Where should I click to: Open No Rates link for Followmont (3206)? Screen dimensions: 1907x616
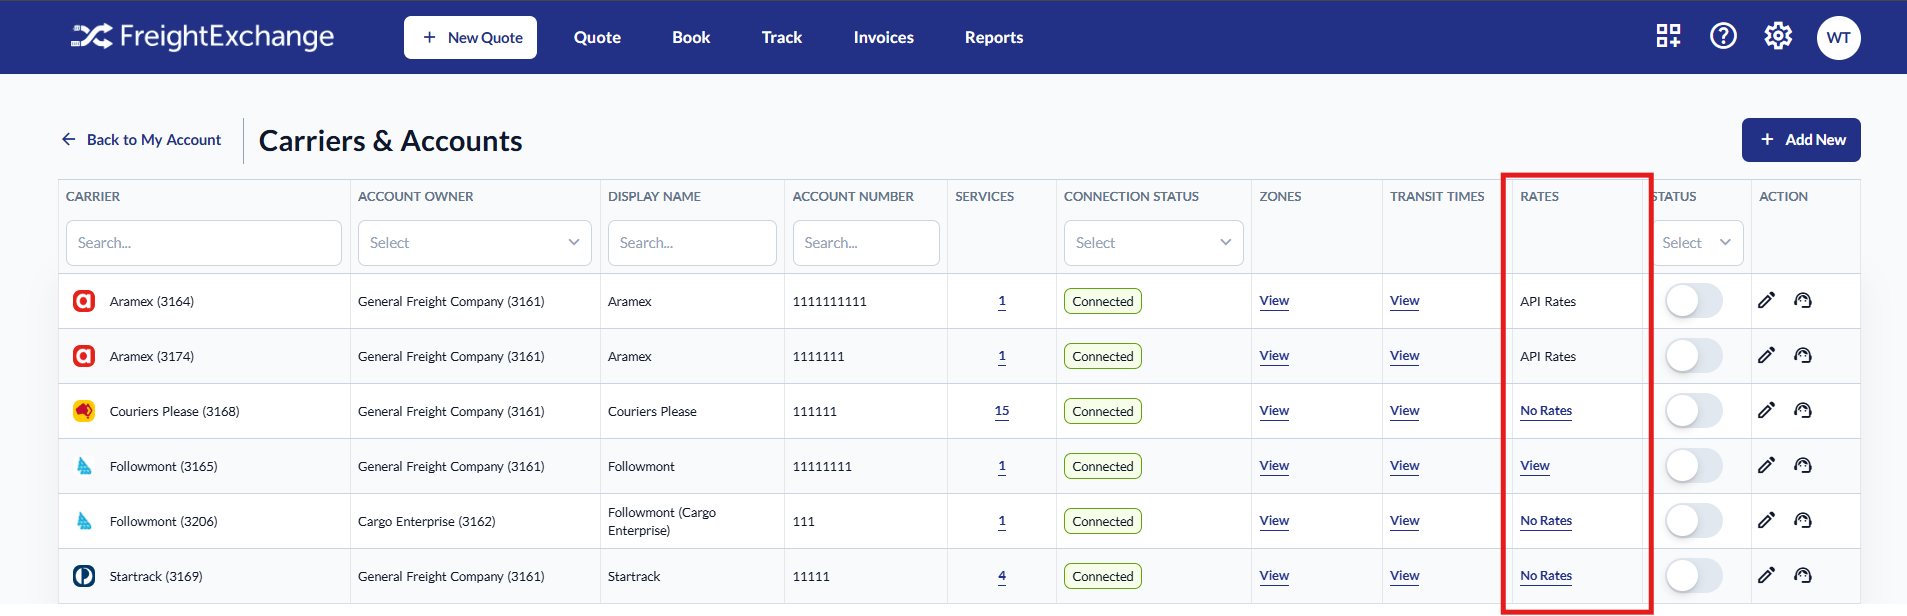point(1546,521)
